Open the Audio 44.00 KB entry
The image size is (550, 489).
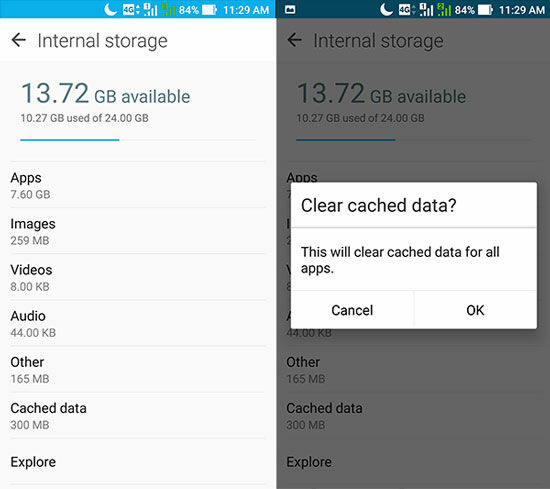point(138,323)
